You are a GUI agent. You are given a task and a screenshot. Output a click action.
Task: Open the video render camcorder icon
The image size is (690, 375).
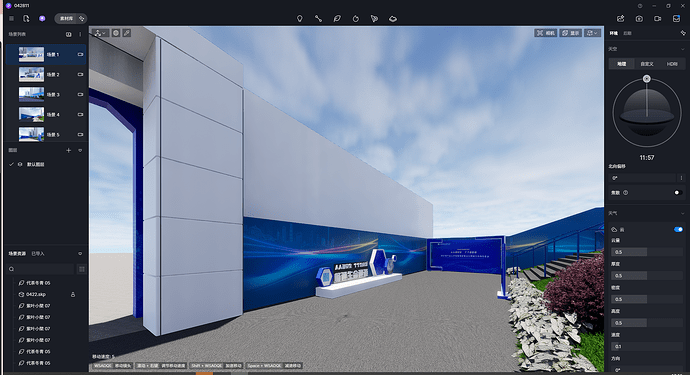tap(657, 18)
